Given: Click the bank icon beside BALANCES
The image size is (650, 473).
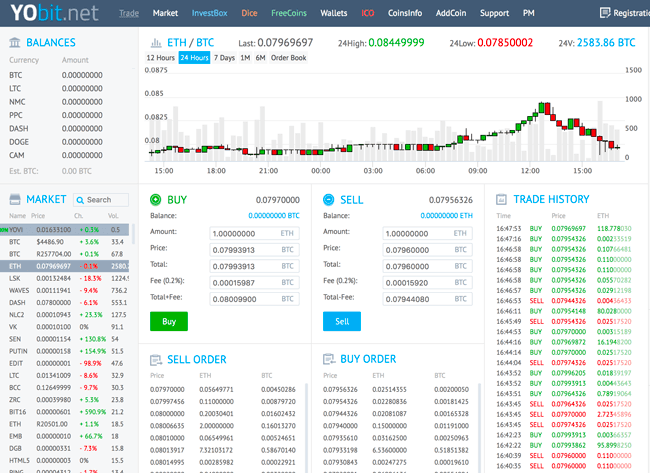Looking at the screenshot, I should [x=15, y=42].
